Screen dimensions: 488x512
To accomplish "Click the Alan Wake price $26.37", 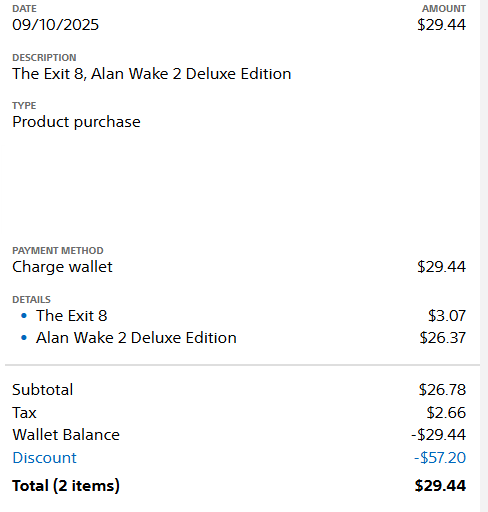I will point(442,338).
